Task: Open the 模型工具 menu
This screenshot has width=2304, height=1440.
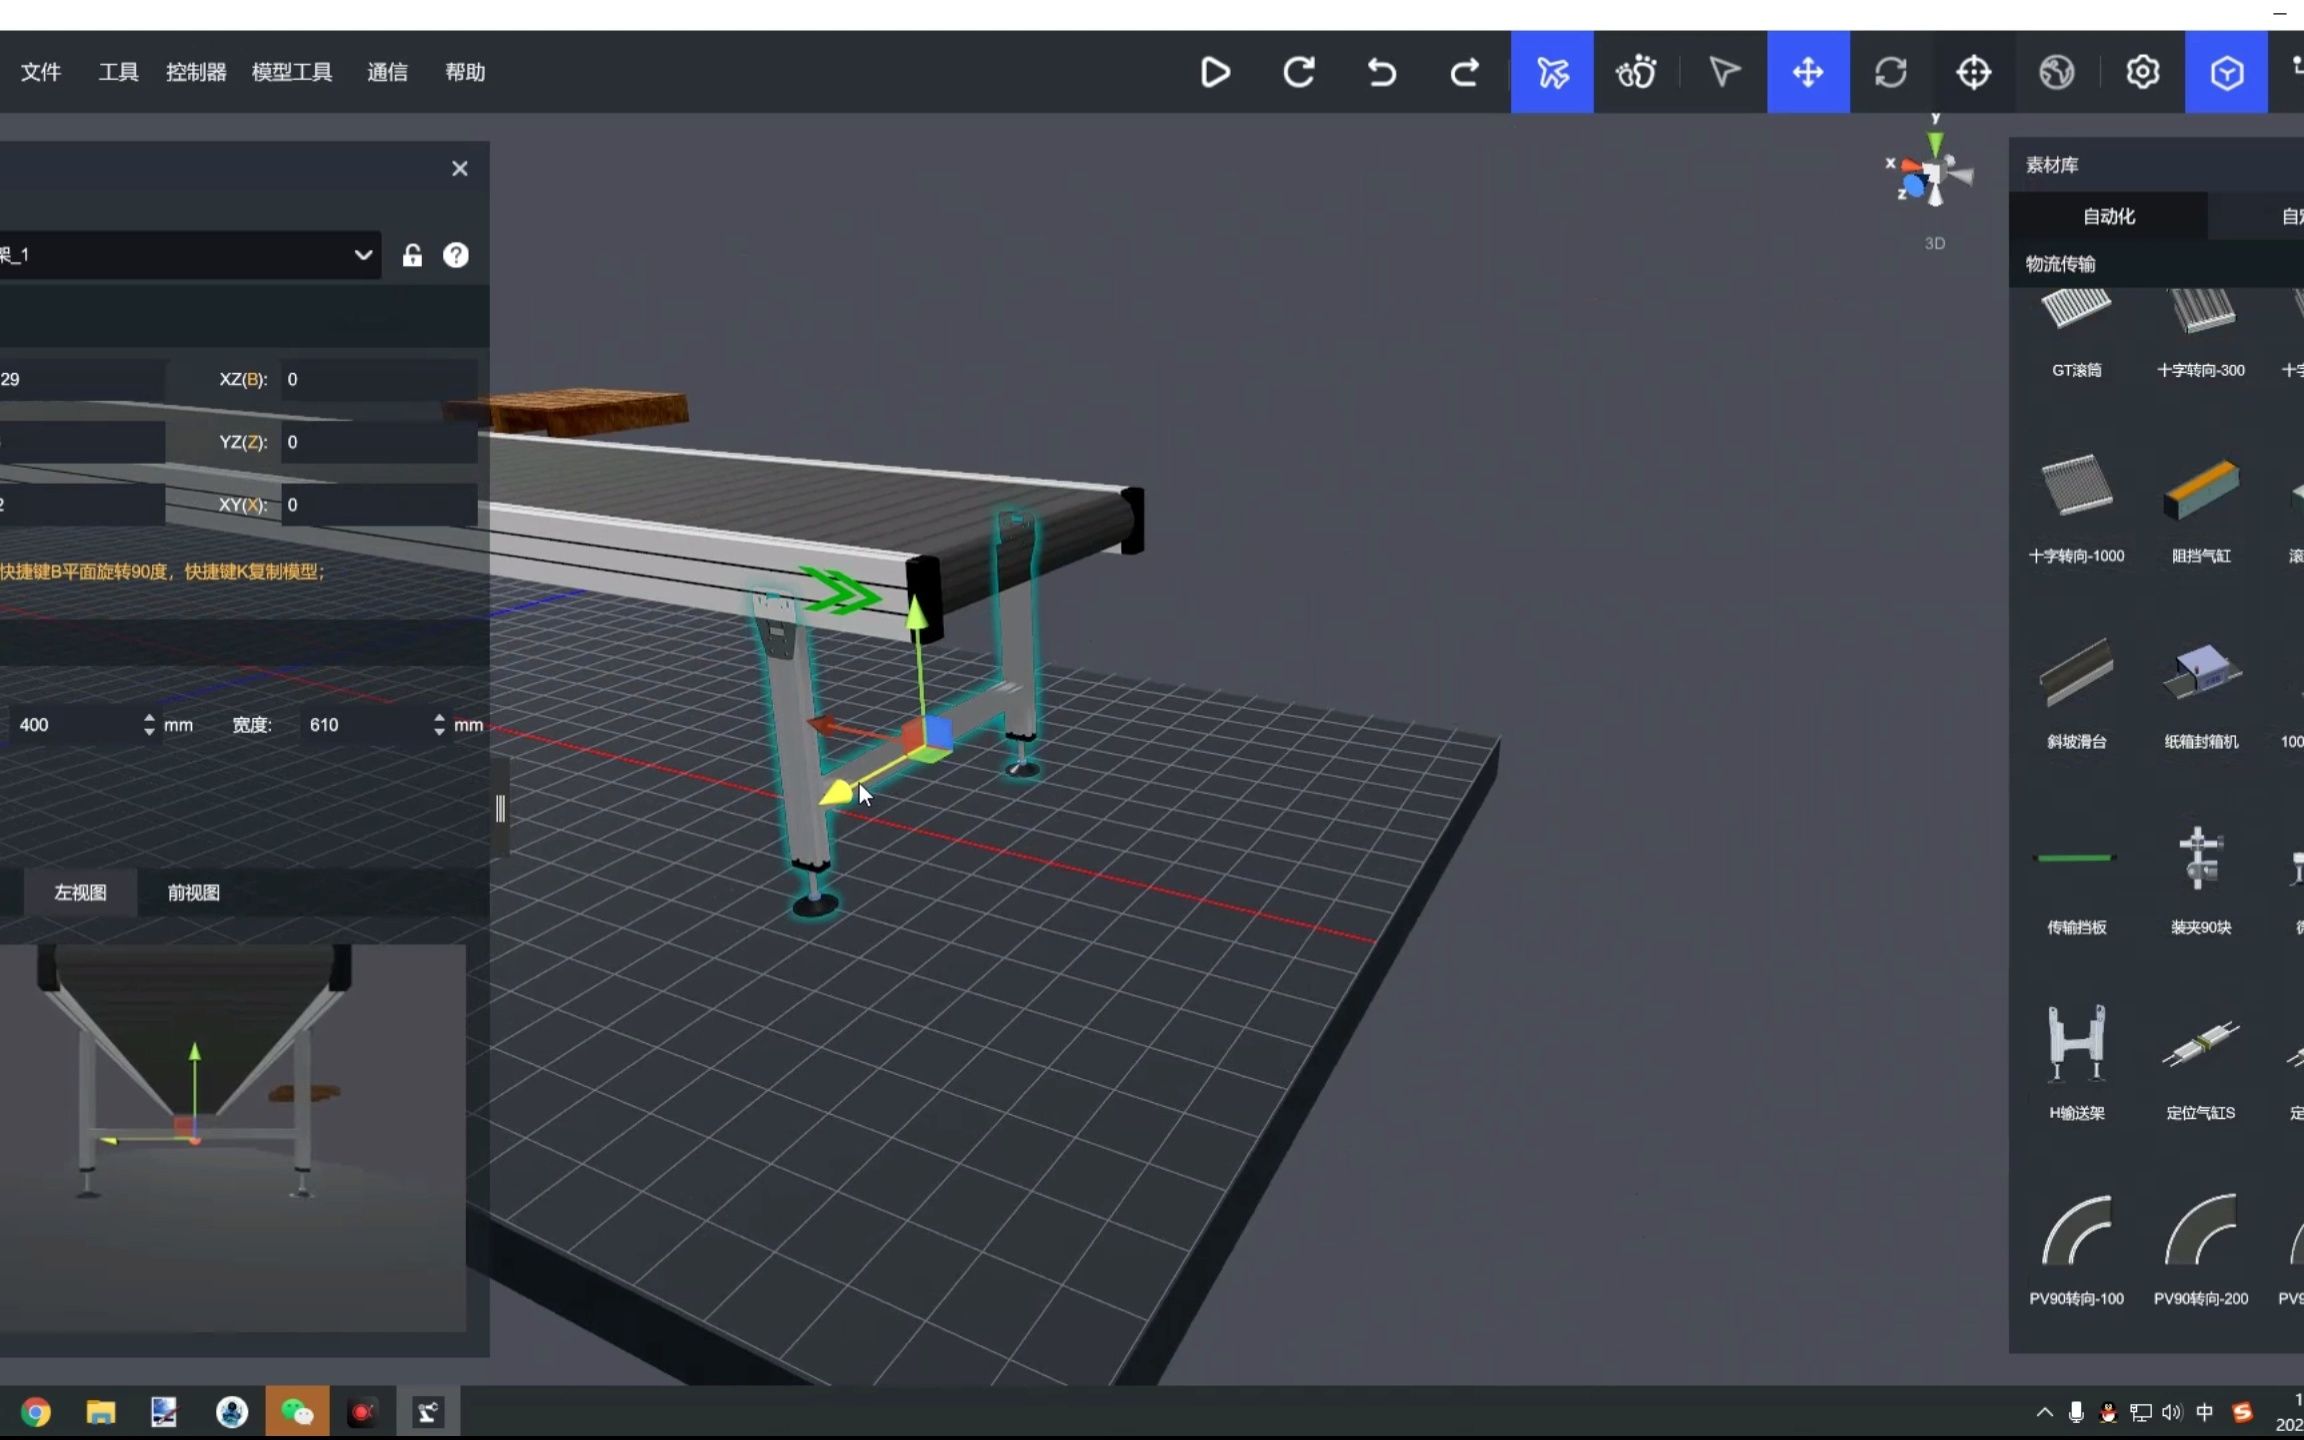Action: click(x=292, y=72)
